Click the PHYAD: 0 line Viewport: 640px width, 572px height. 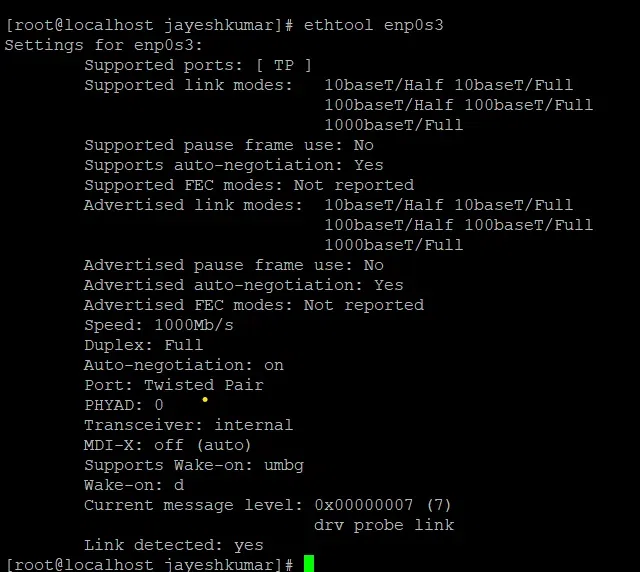(x=123, y=405)
